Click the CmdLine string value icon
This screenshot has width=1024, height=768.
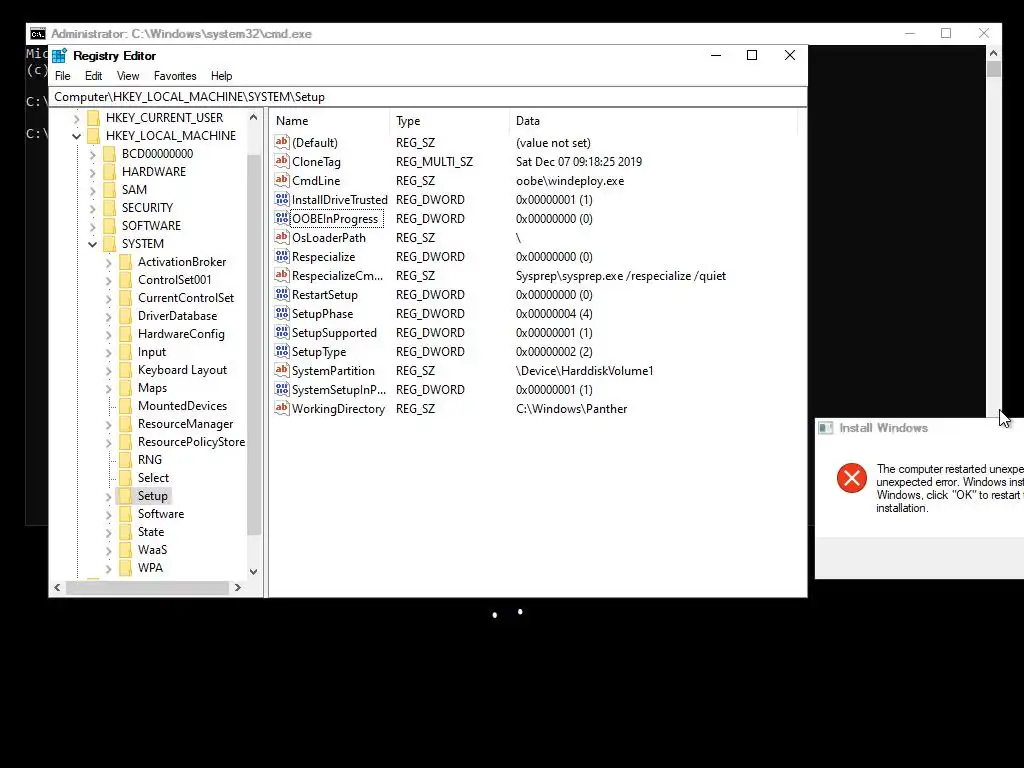click(x=281, y=180)
